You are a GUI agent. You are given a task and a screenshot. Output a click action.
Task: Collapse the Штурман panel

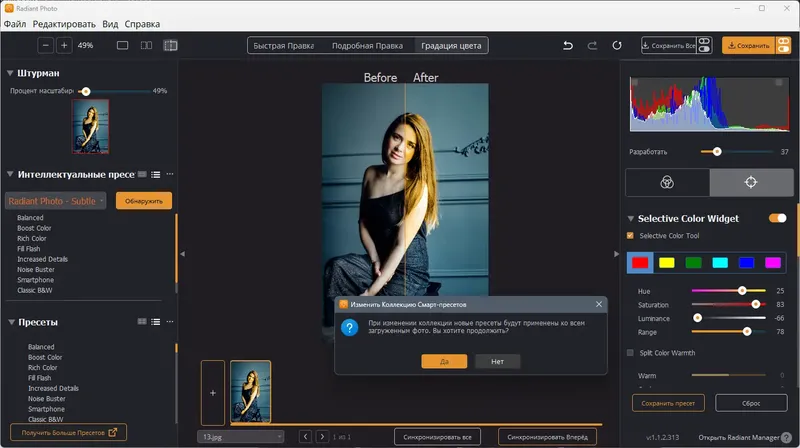click(11, 72)
